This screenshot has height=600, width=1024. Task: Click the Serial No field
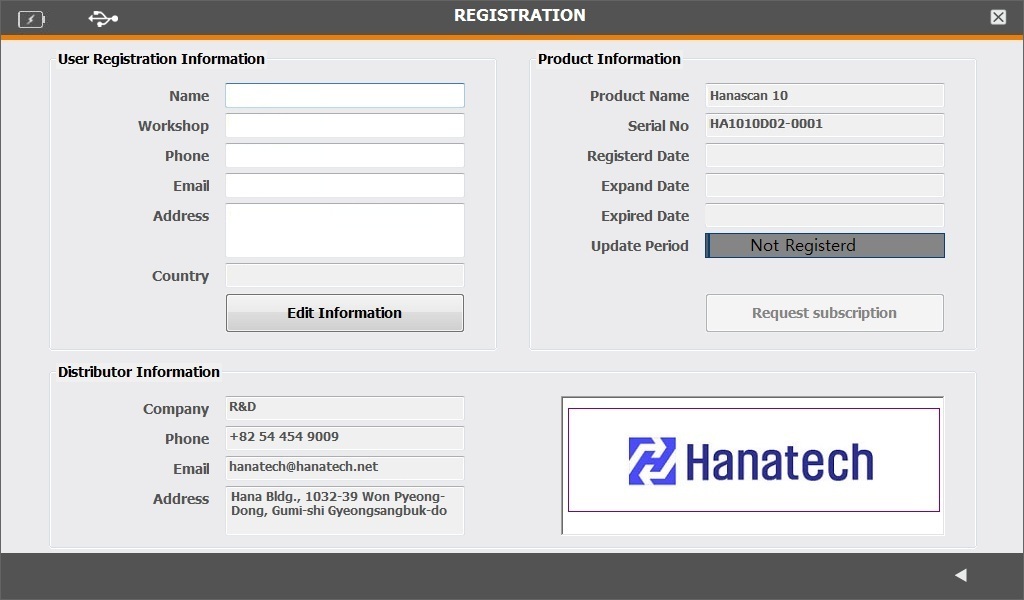pyautogui.click(x=824, y=126)
